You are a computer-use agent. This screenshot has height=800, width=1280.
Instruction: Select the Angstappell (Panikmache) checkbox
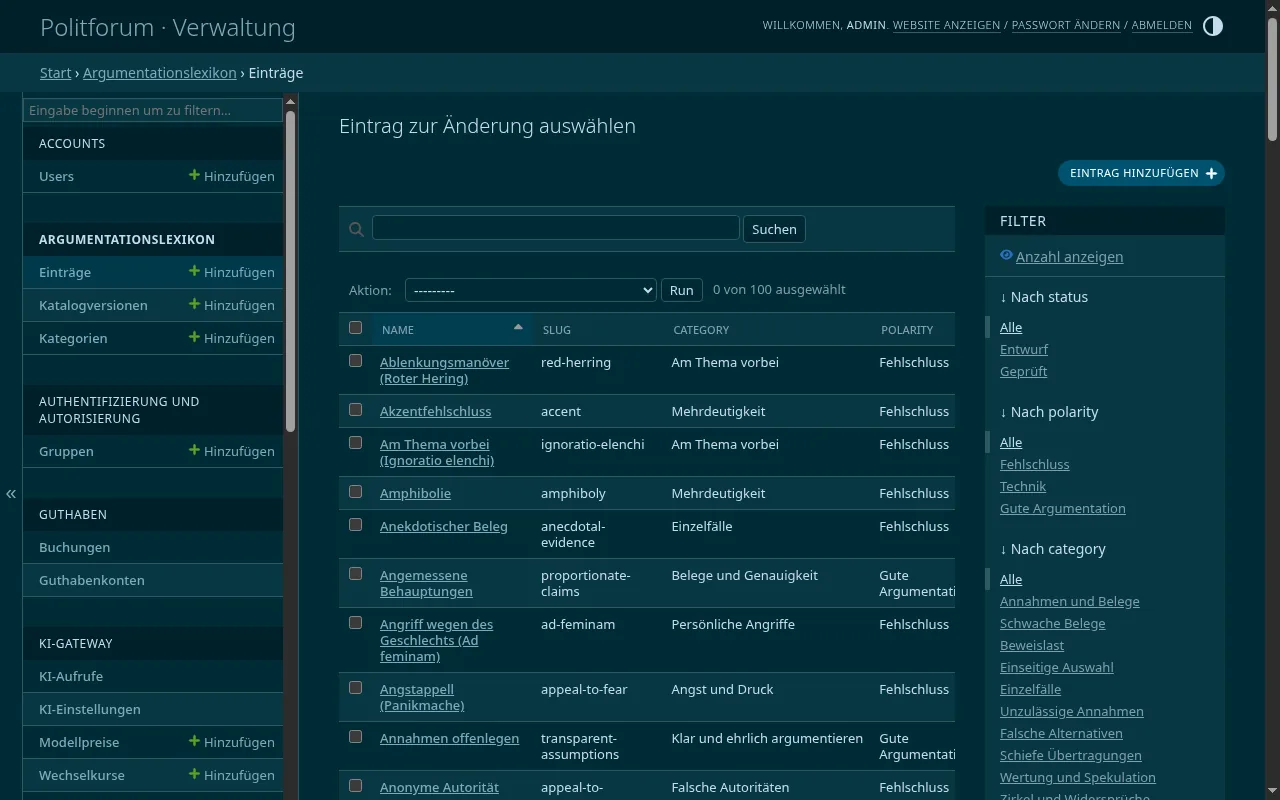355,688
